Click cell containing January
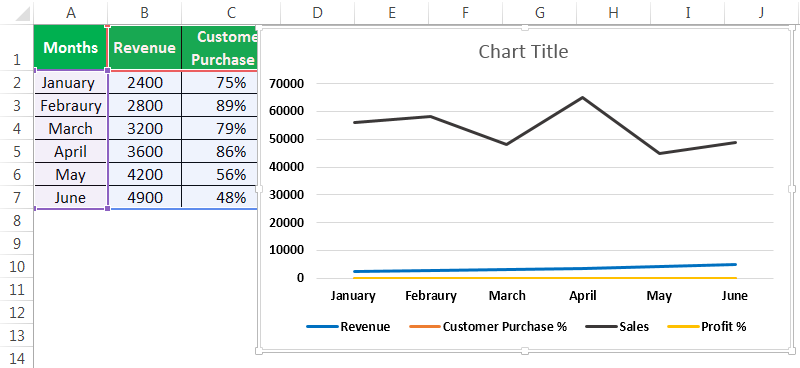Screen dimensions: 800x368 [71, 82]
